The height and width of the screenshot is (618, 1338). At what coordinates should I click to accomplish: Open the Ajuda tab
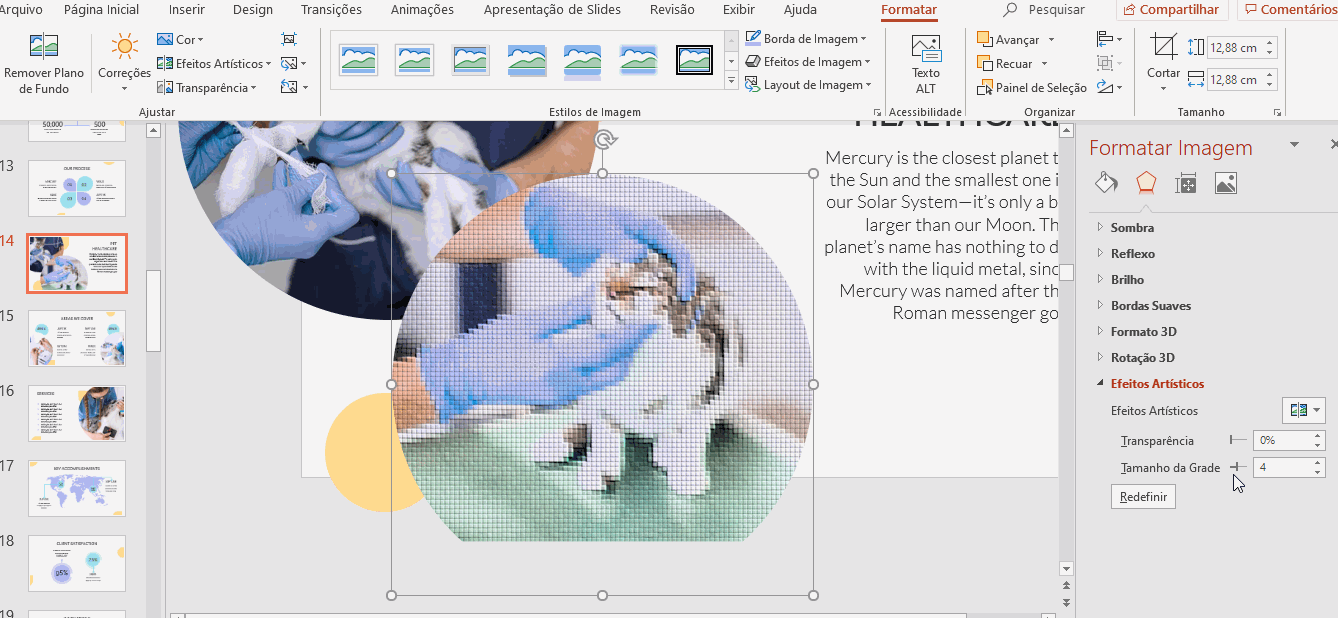tap(800, 10)
